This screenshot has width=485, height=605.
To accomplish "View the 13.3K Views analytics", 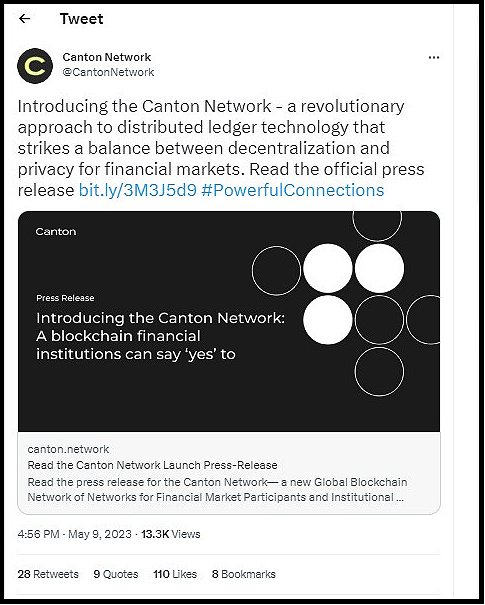I will [x=171, y=534].
